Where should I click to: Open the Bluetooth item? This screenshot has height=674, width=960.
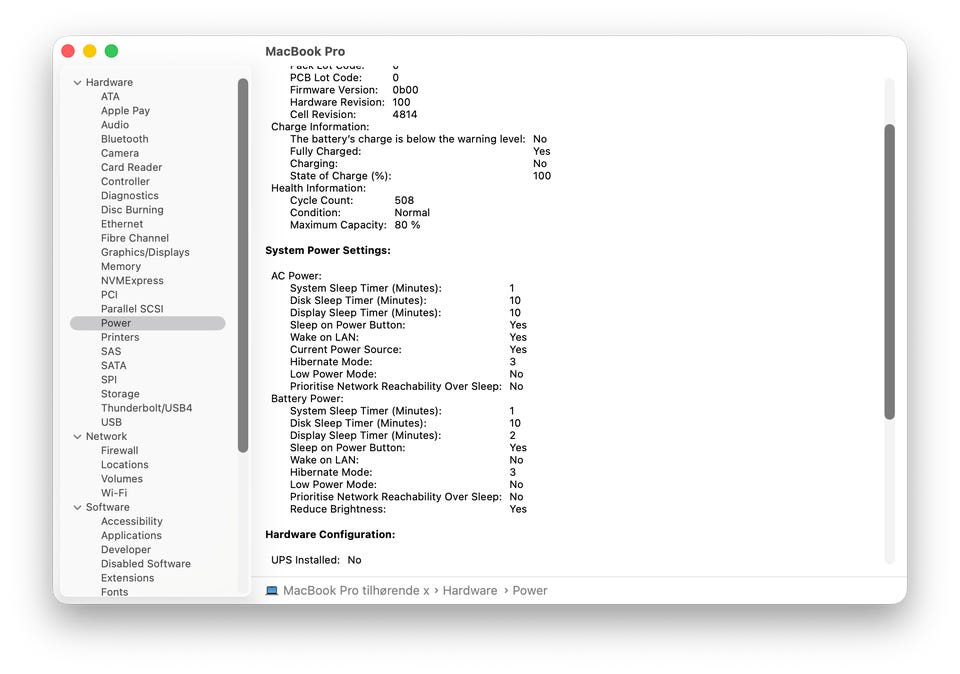tap(125, 139)
